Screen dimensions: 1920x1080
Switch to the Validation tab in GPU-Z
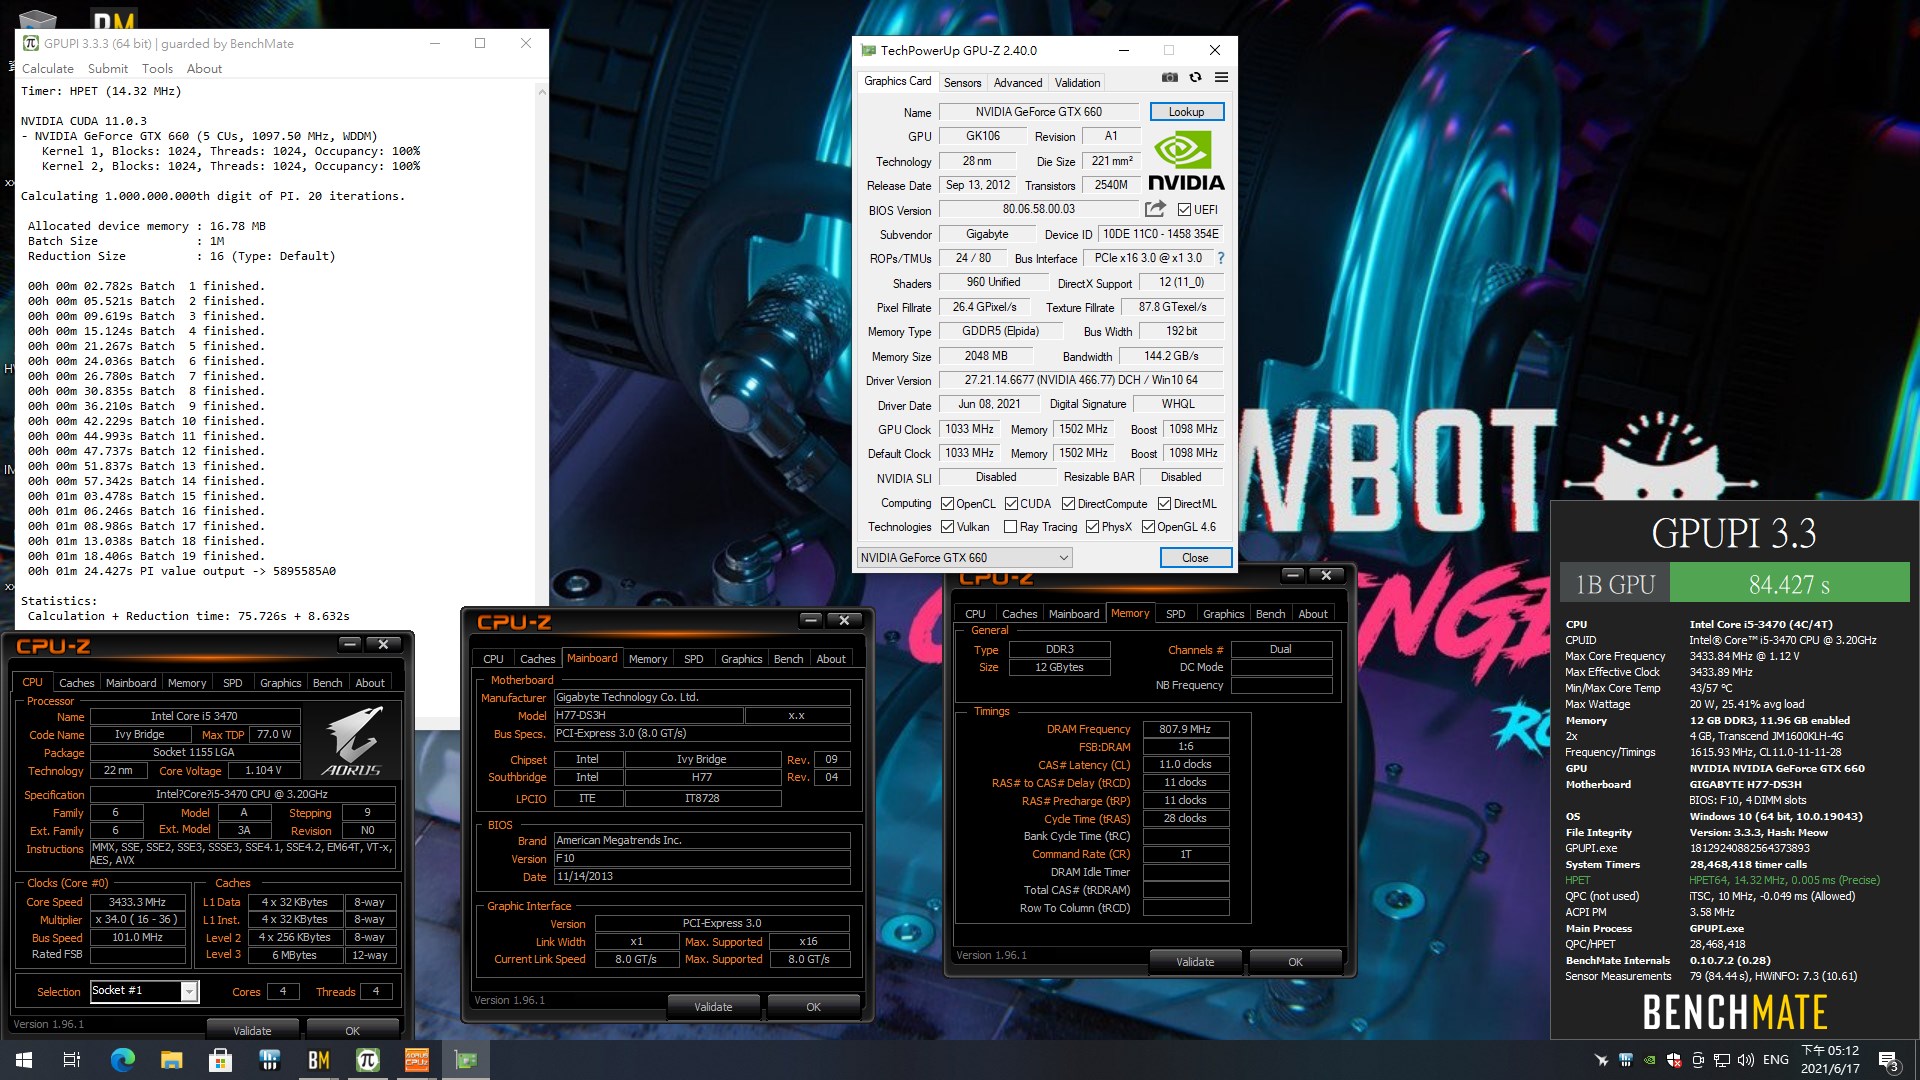click(x=1077, y=82)
